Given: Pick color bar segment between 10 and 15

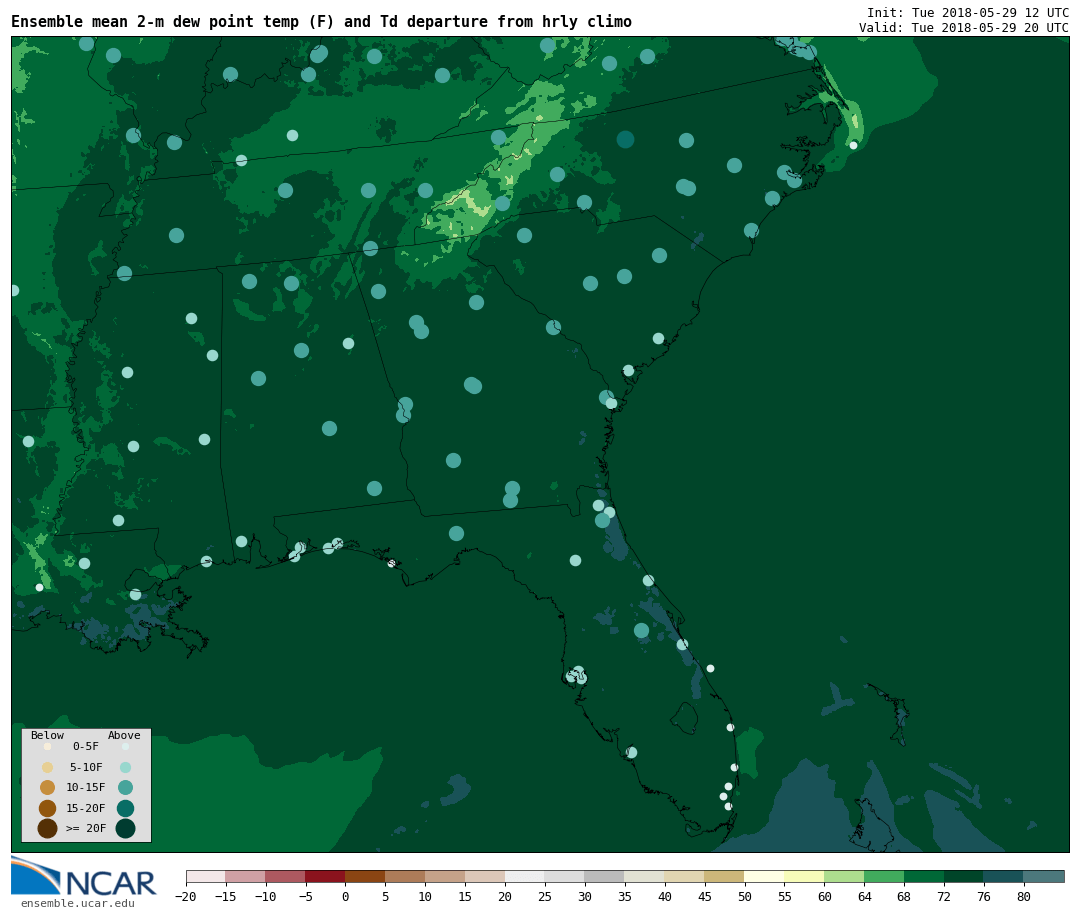Looking at the screenshot, I should 445,876.
